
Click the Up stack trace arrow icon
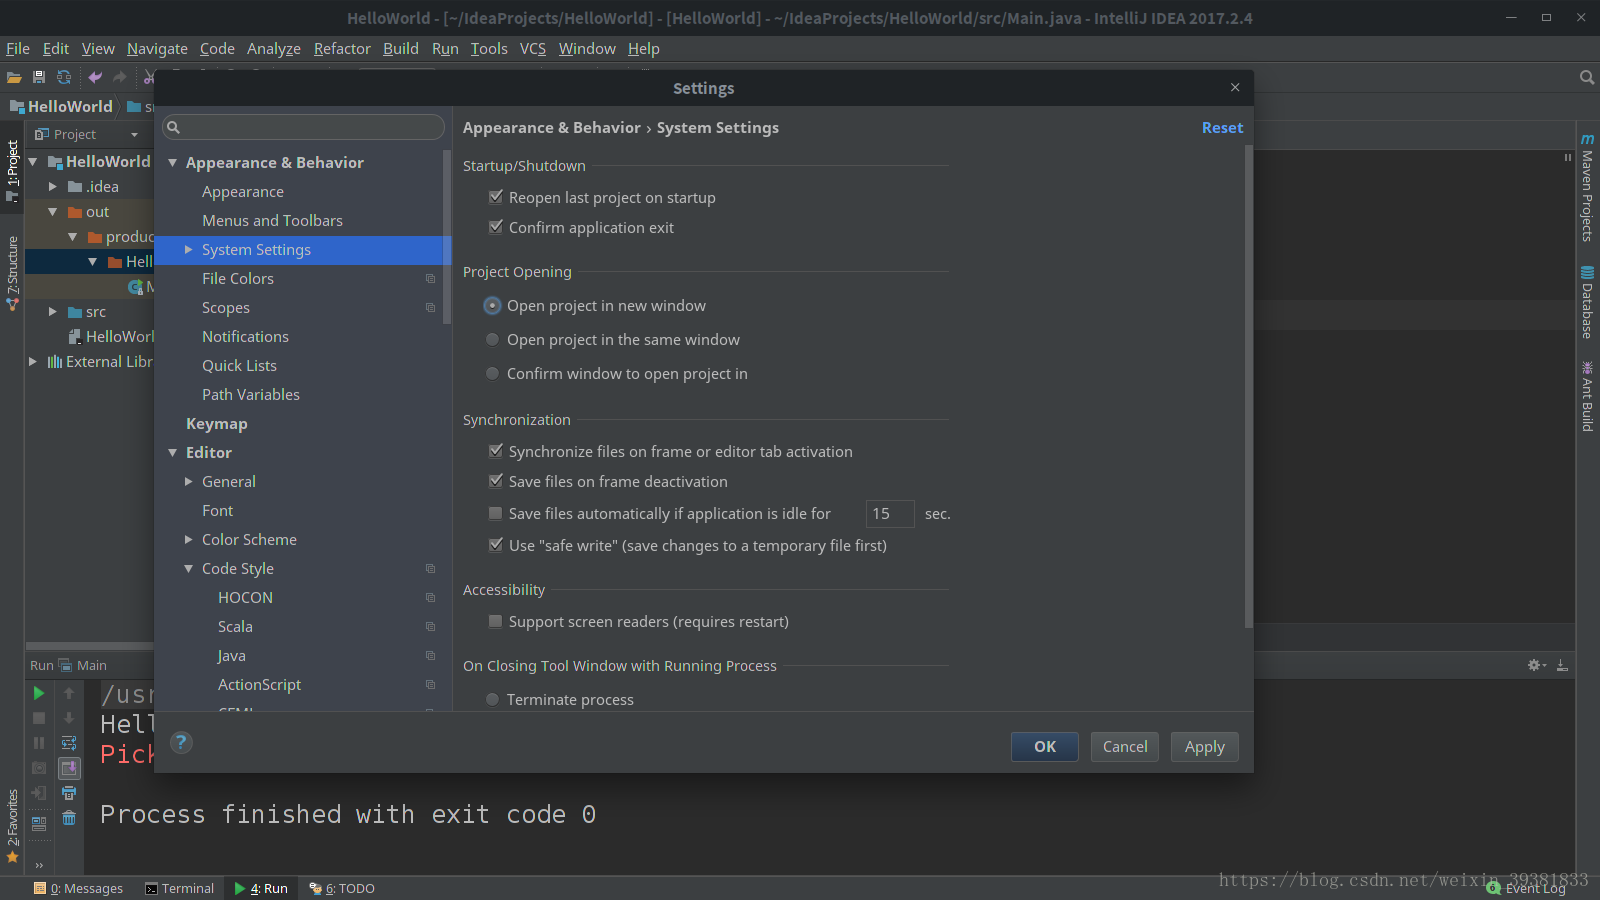point(69,693)
